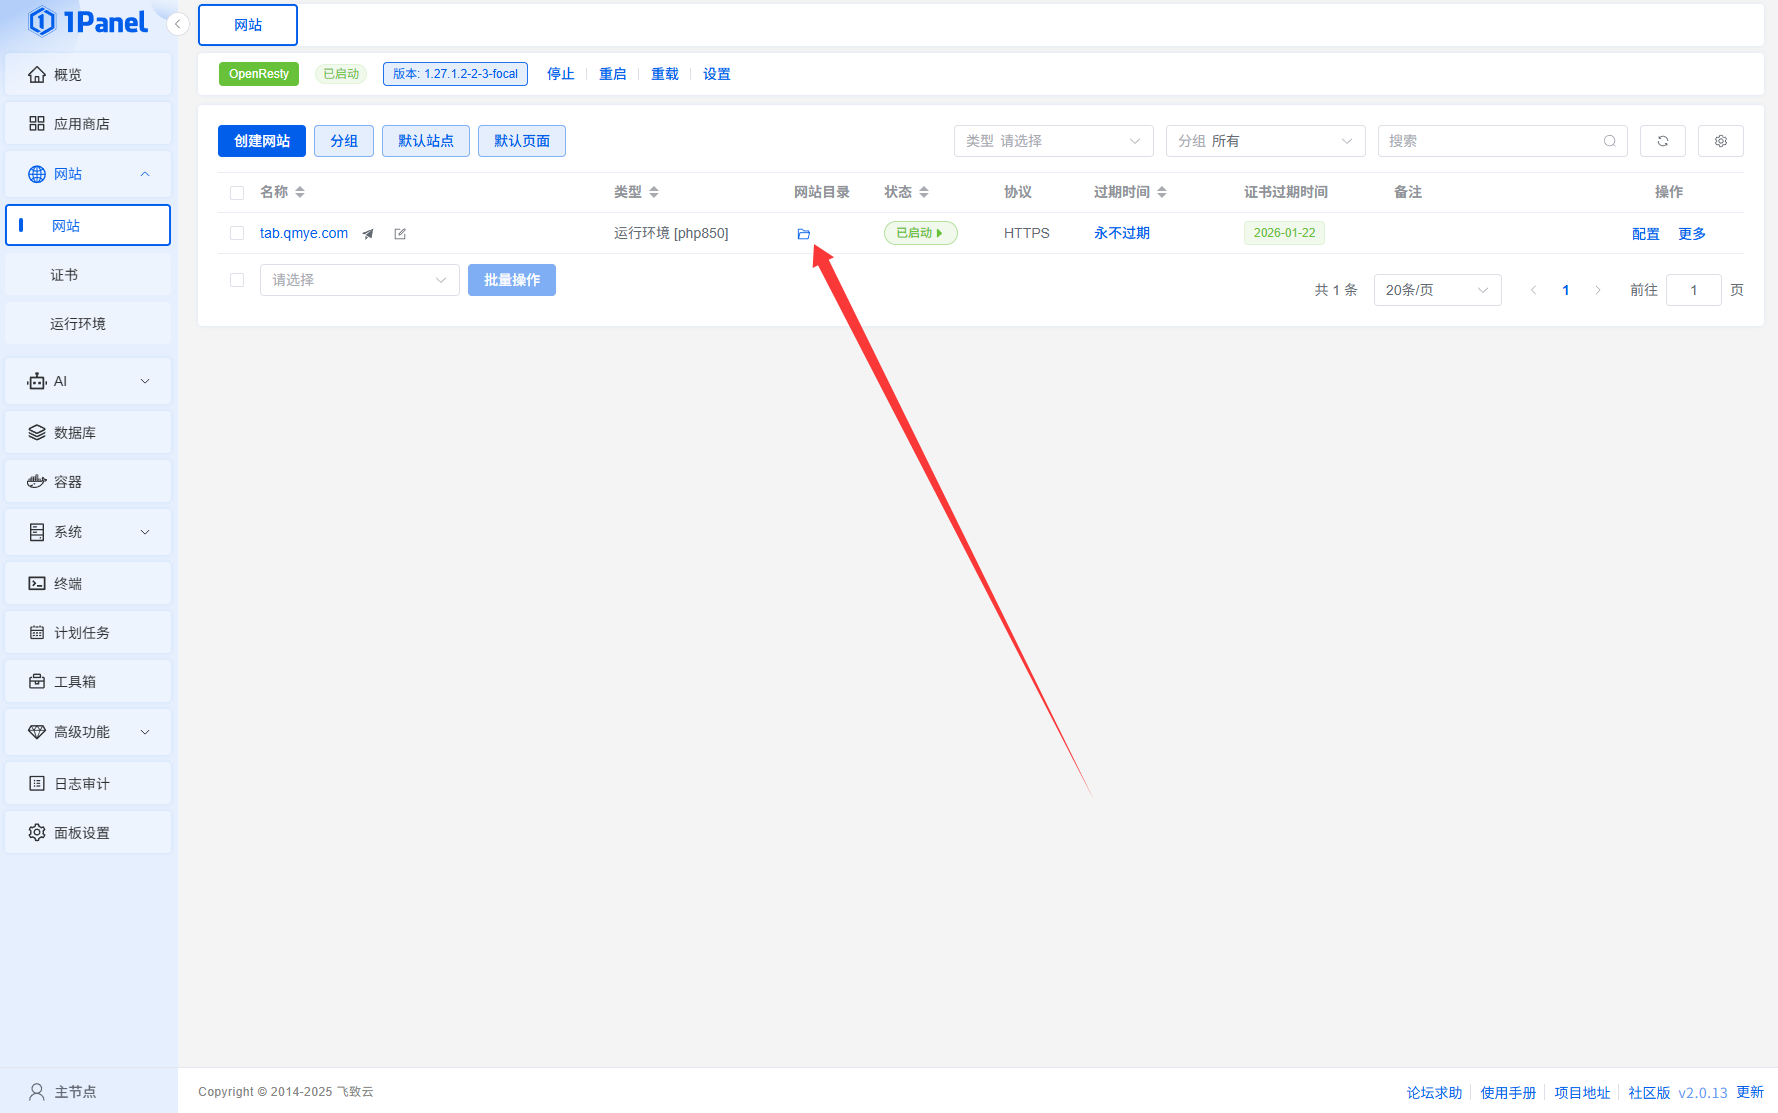Refresh the website list
1778x1113 pixels.
(1662, 141)
